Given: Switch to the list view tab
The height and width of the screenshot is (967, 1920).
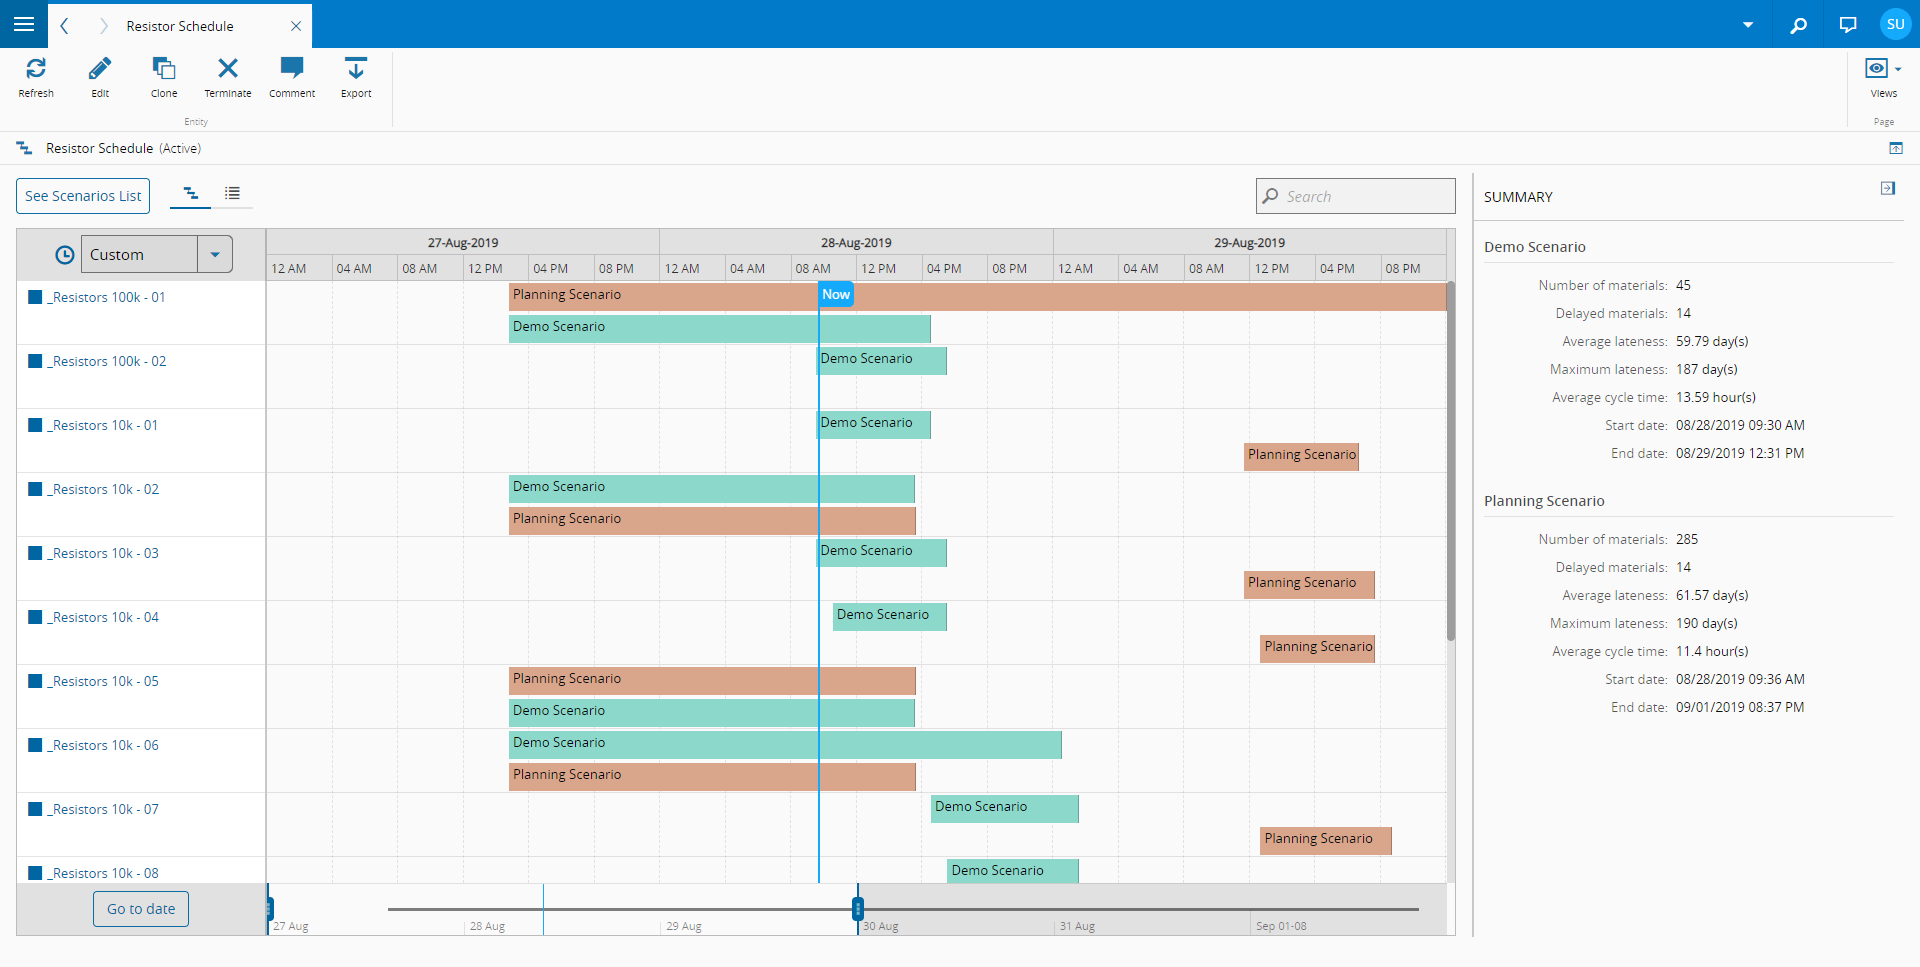Looking at the screenshot, I should pyautogui.click(x=232, y=194).
